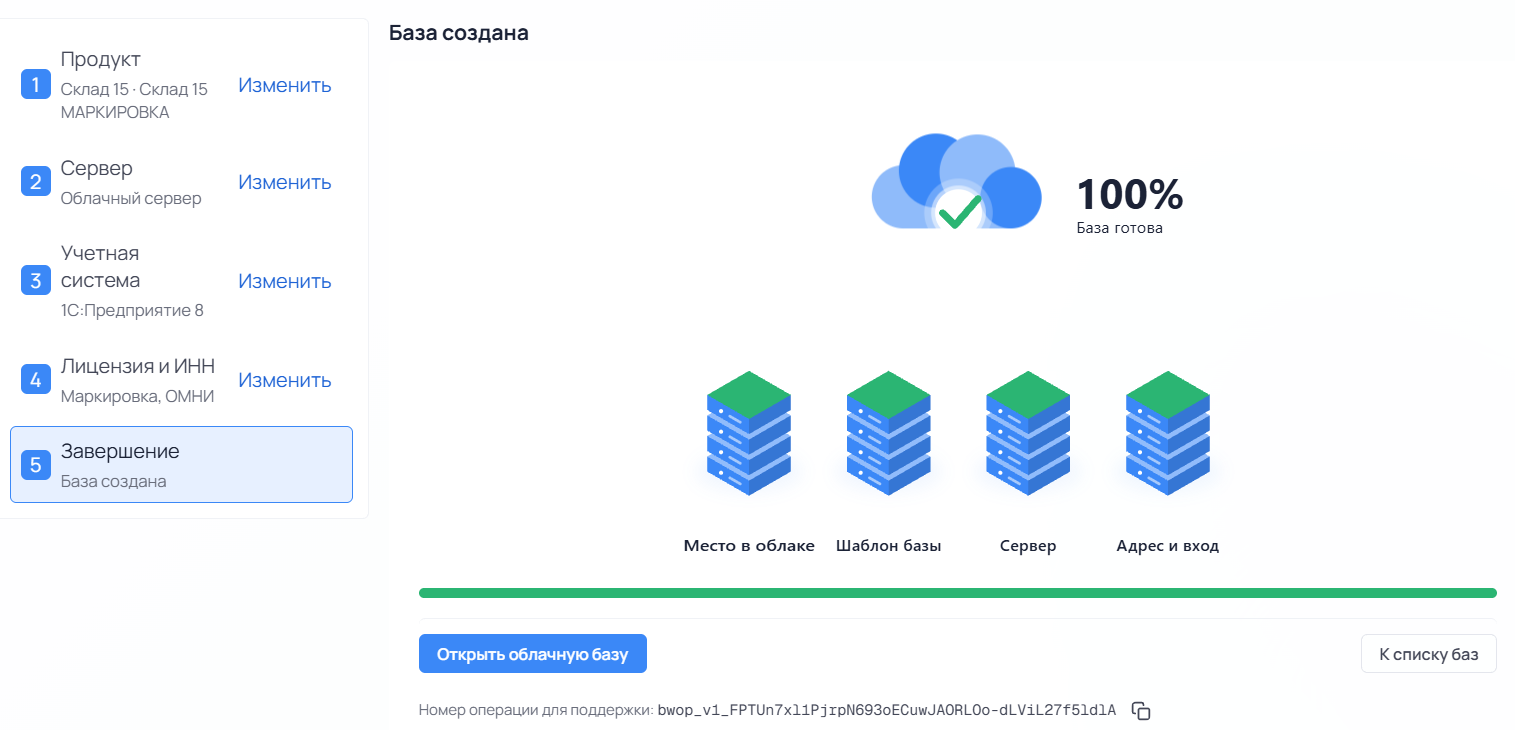1515x730 pixels.
Task: Click the "База готова" status text
Action: [x=1120, y=228]
